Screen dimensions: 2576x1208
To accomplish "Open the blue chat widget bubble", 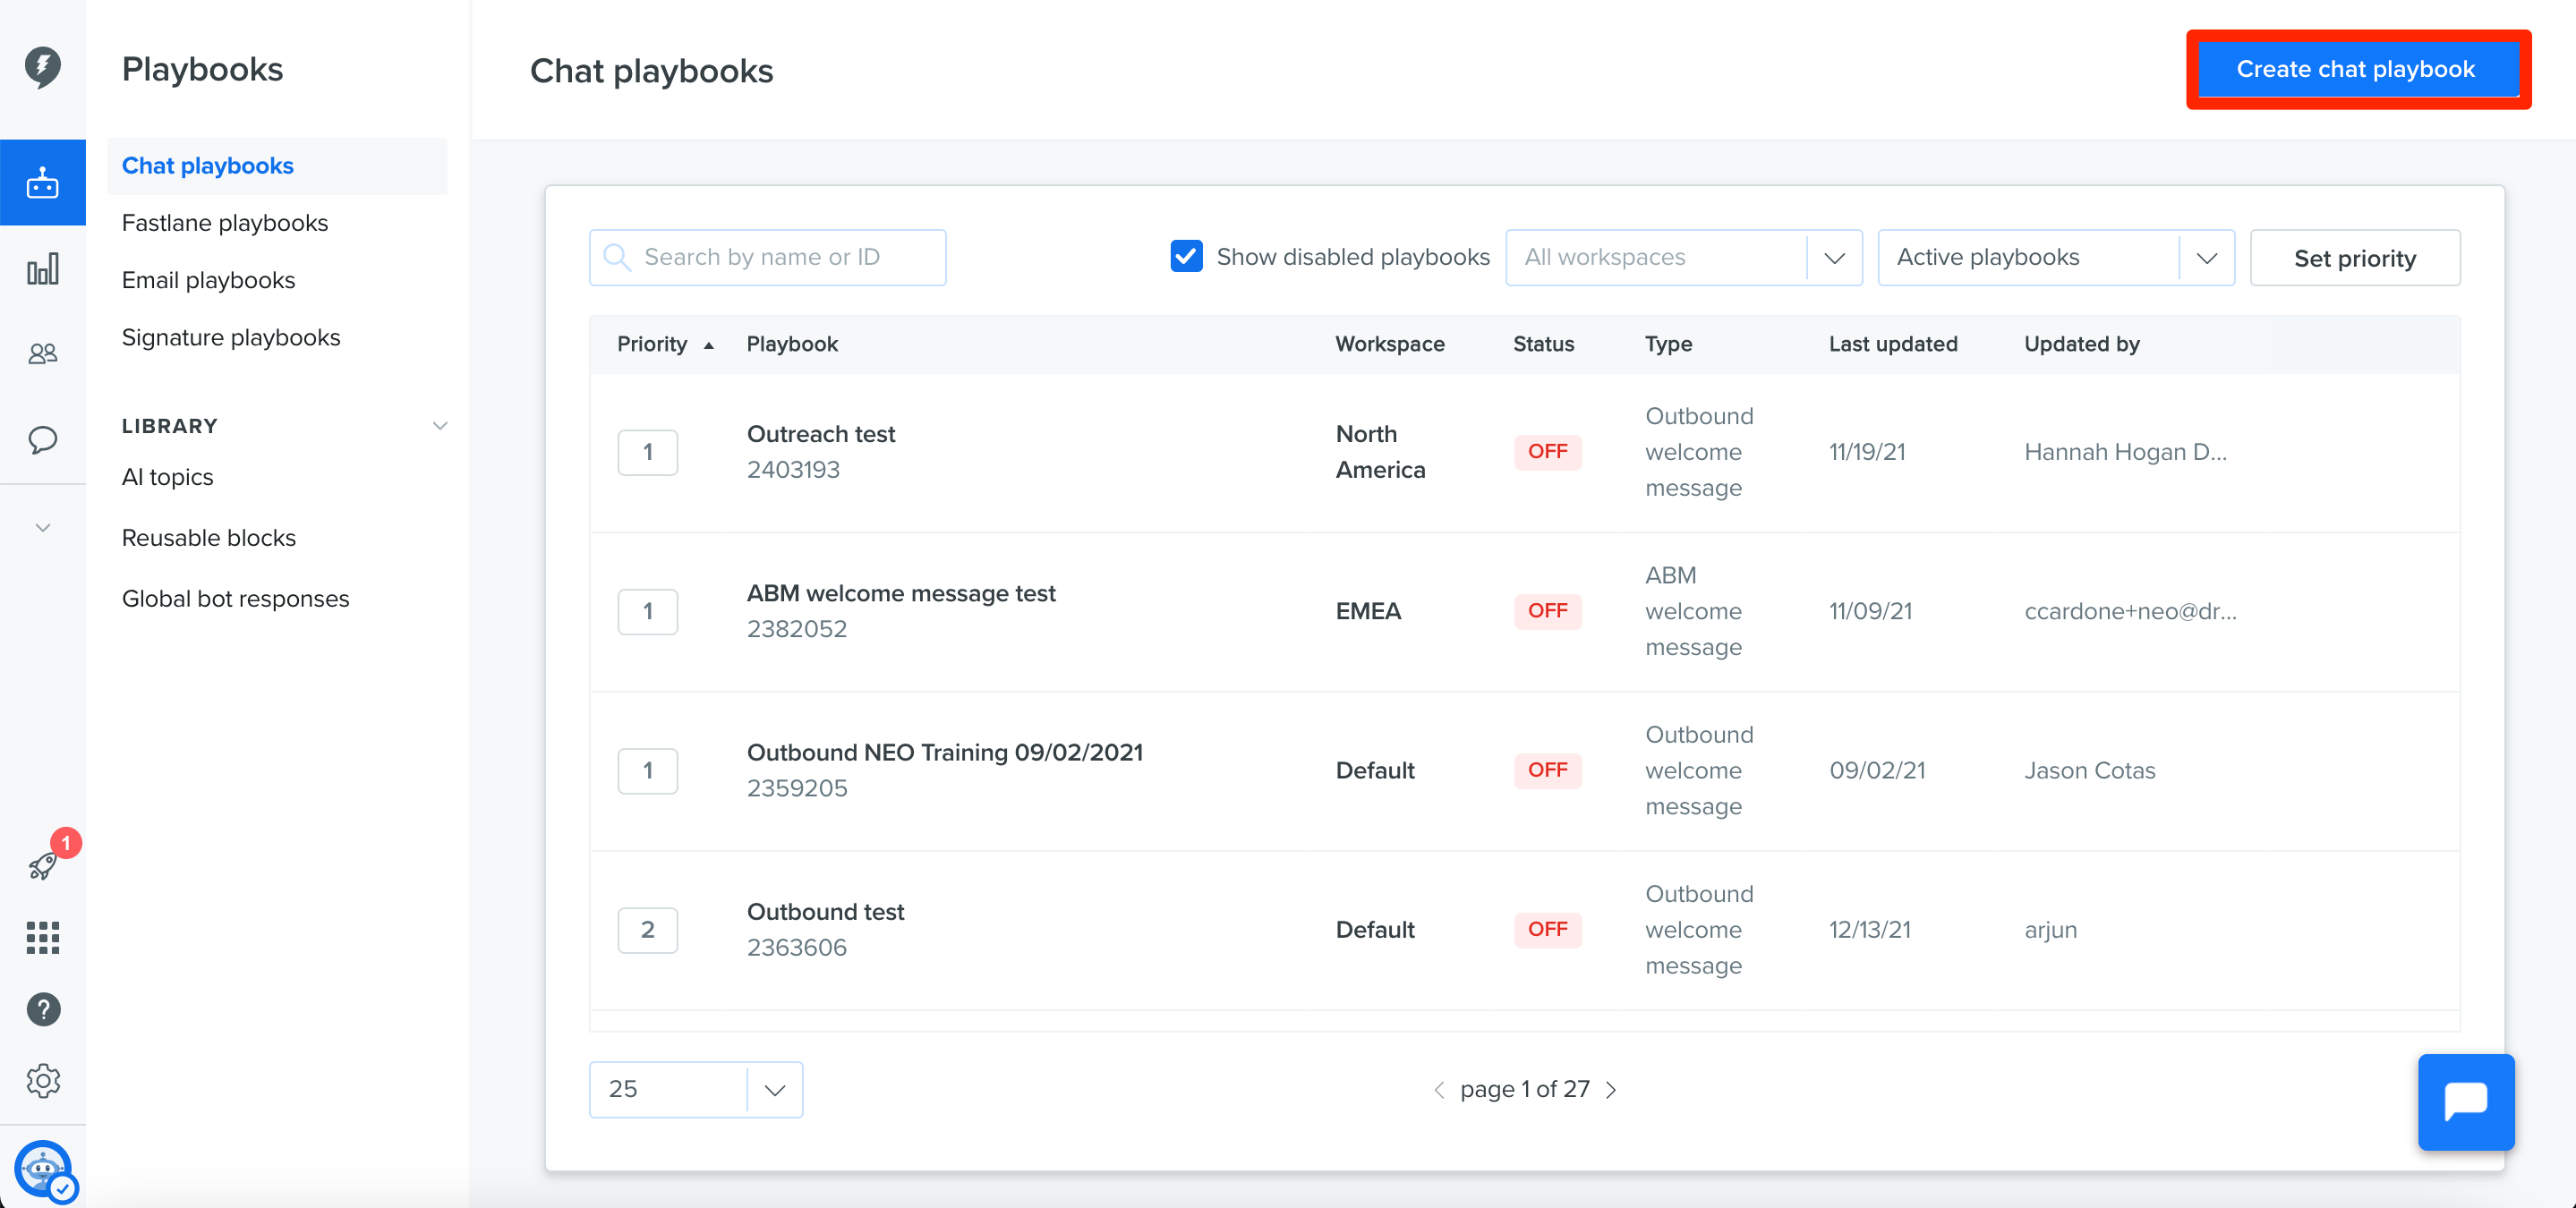I will 2466,1102.
